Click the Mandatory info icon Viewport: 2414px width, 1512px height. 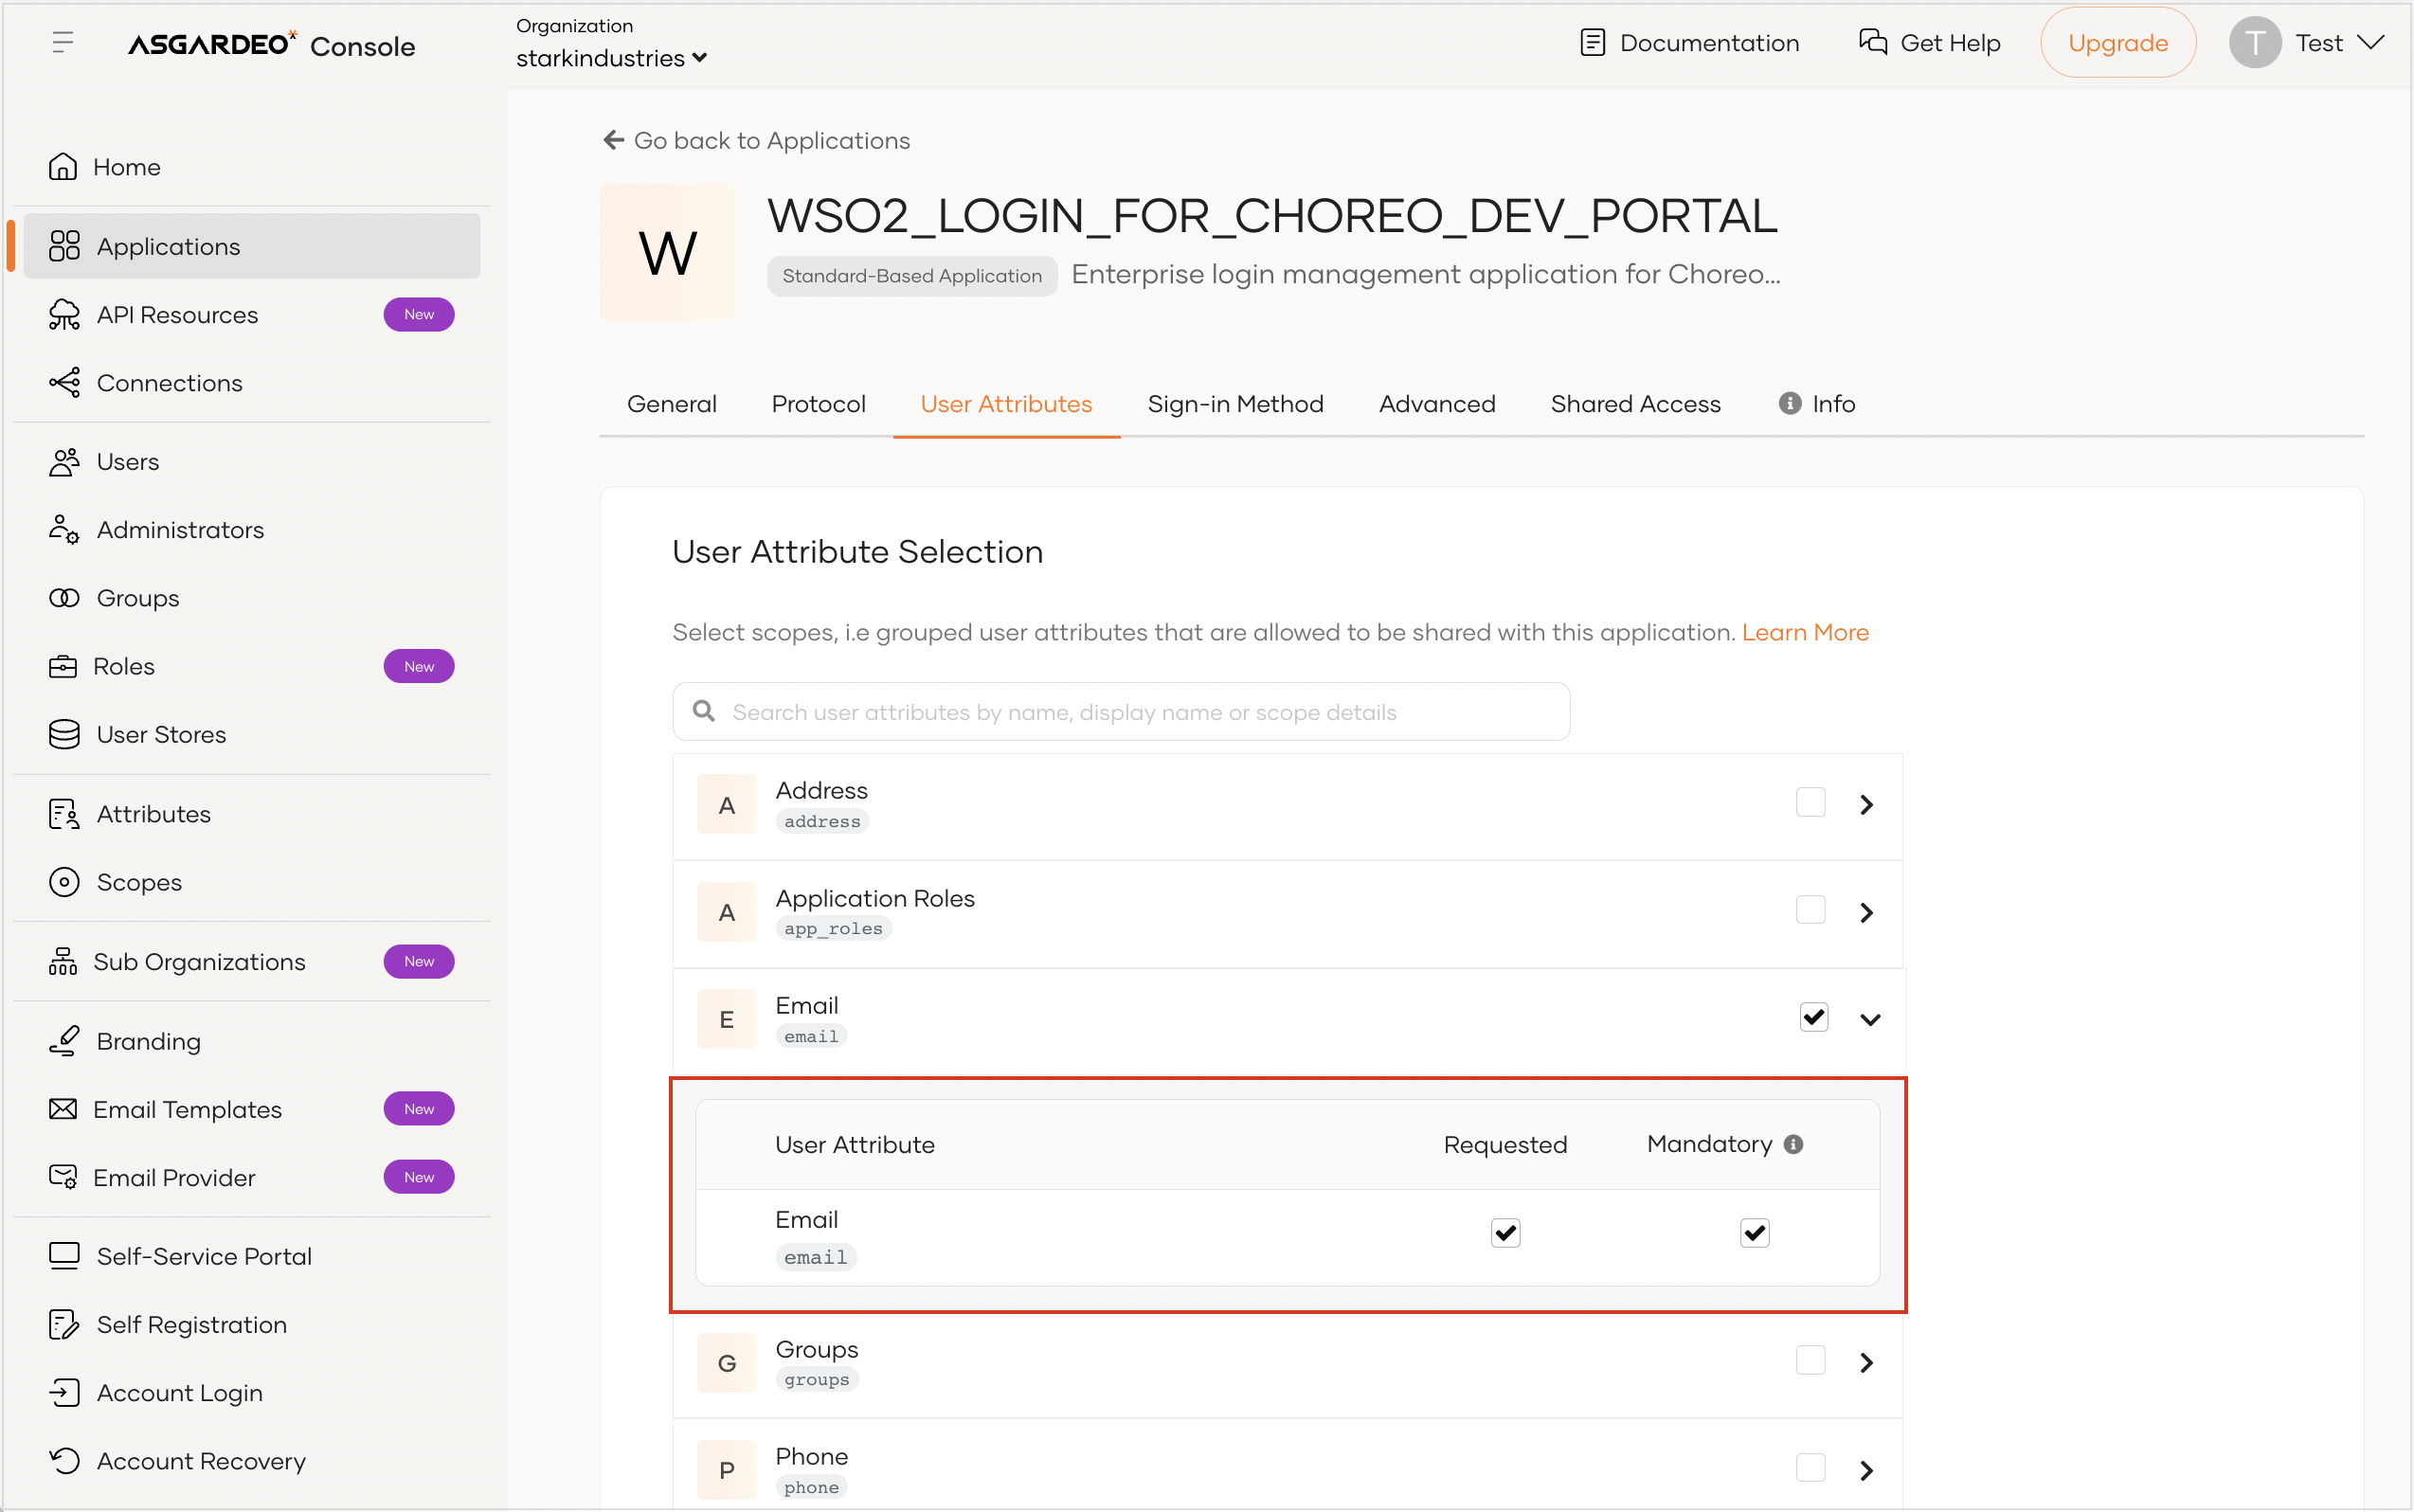click(x=1794, y=1144)
